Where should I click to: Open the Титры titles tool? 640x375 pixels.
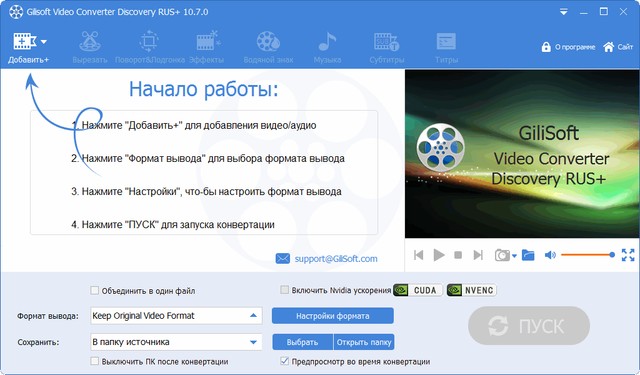(x=446, y=47)
